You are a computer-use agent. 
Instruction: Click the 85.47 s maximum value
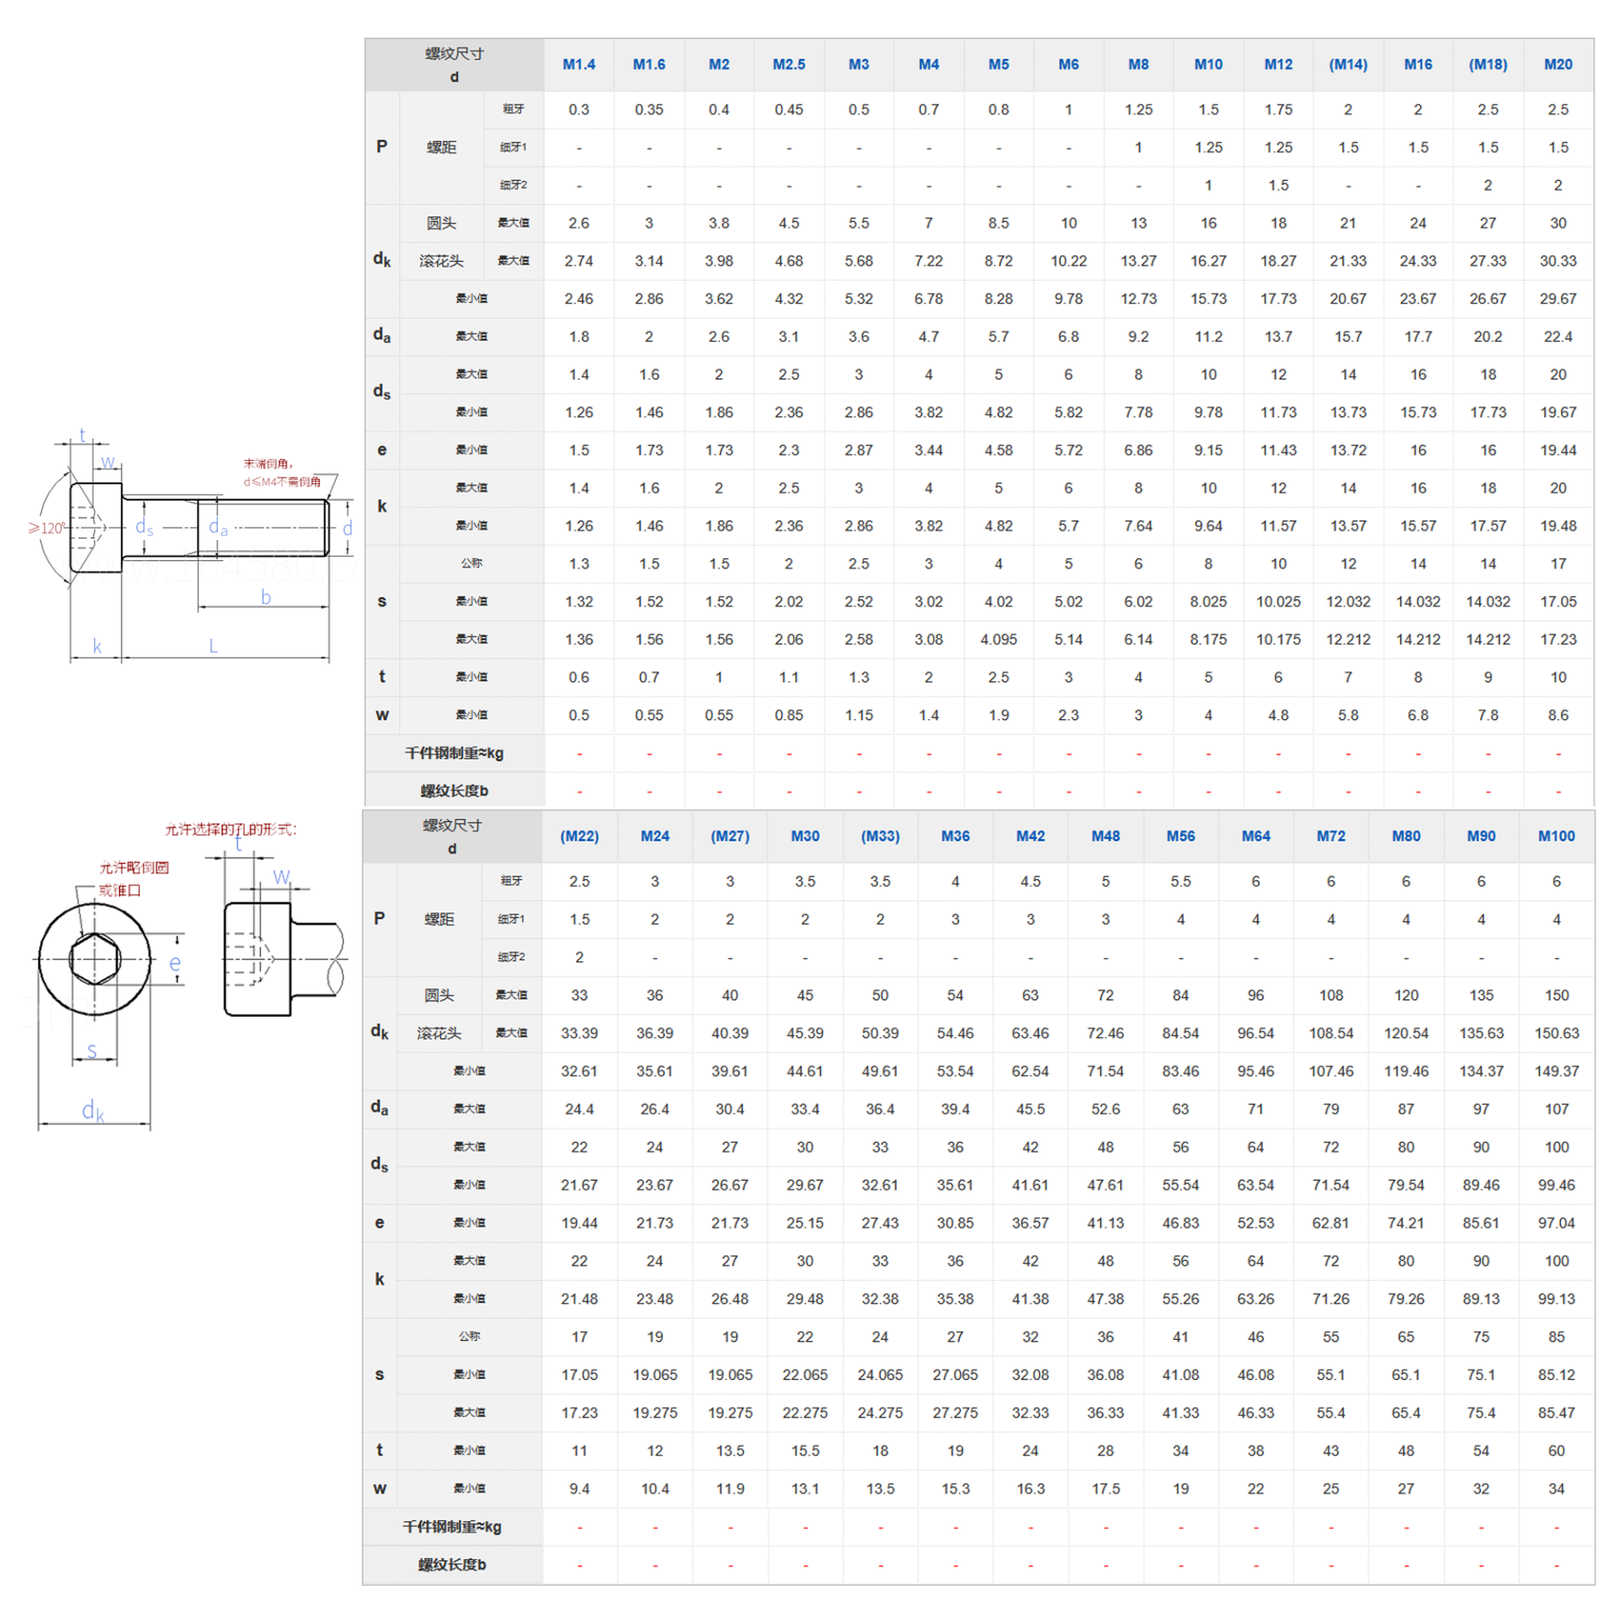1556,1413
